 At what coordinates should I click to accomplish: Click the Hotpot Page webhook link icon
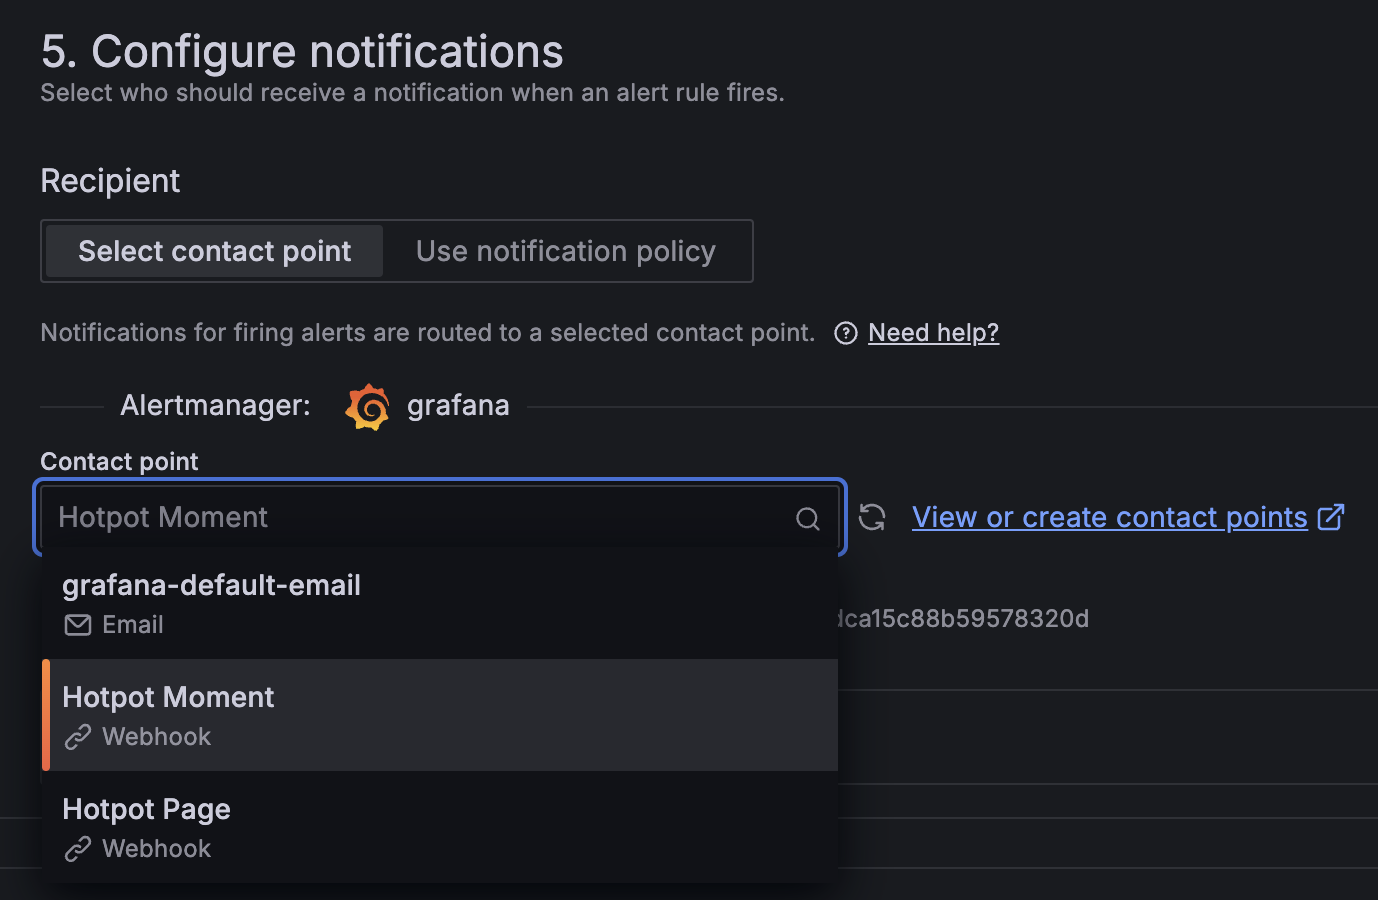(x=78, y=849)
